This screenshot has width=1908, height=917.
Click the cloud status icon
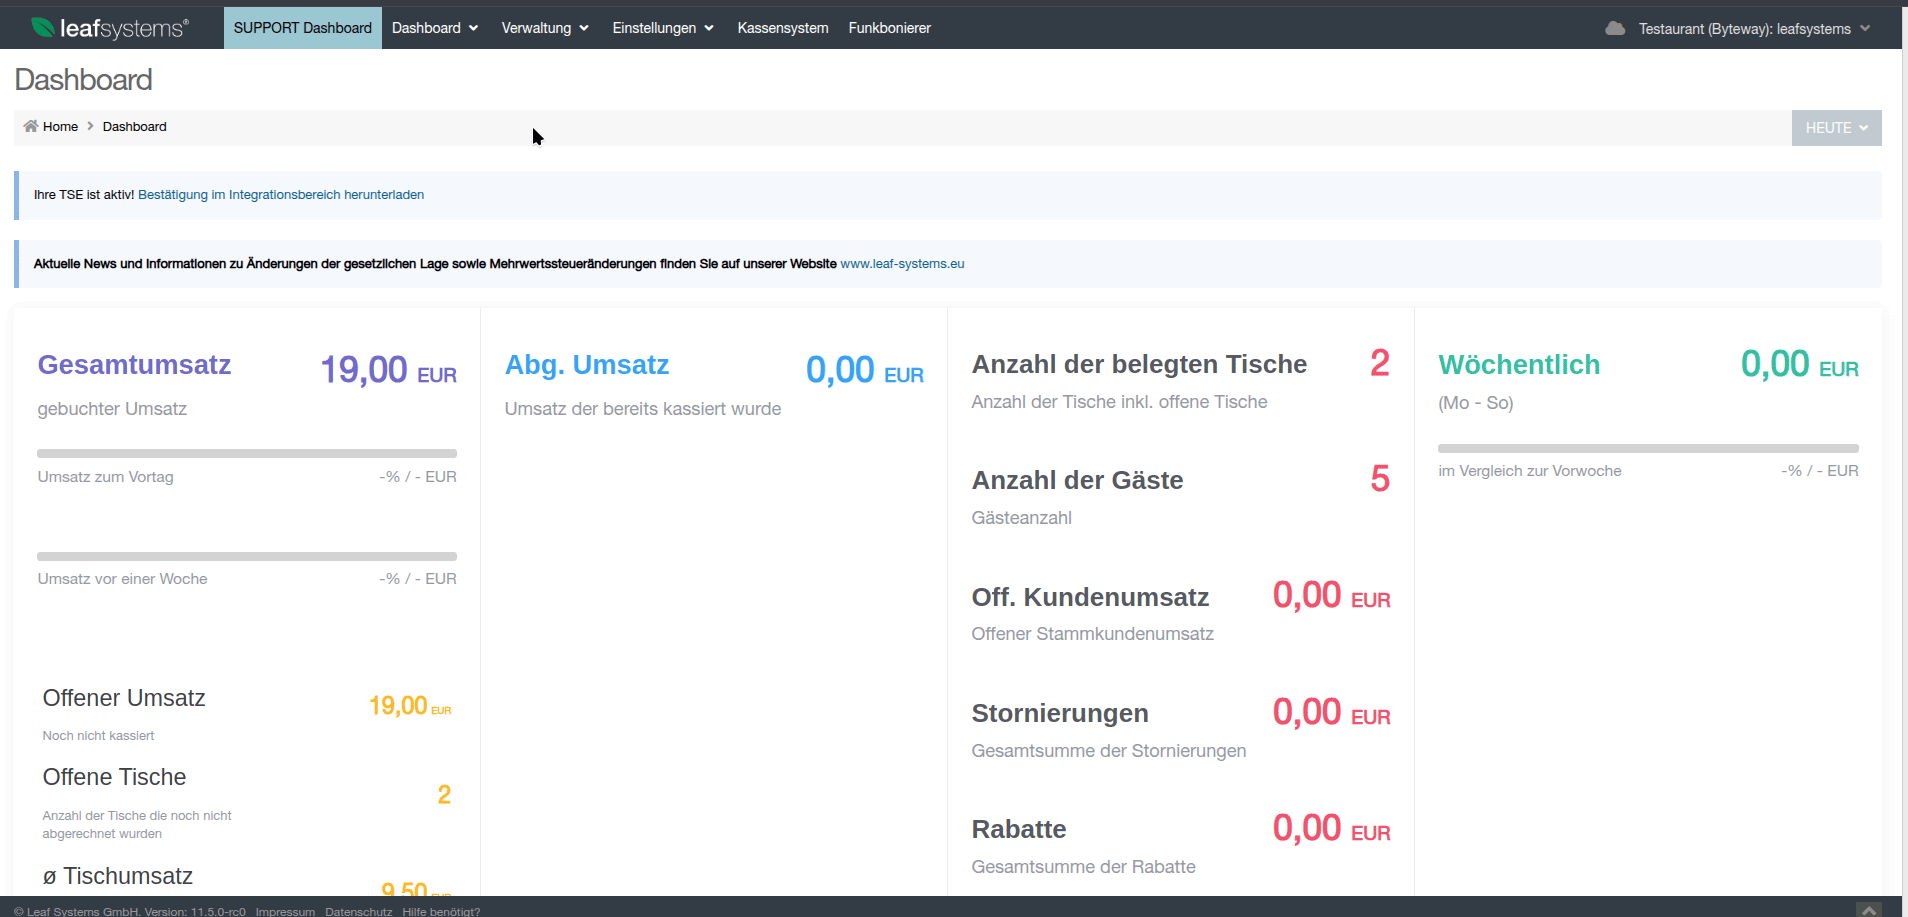coord(1614,28)
